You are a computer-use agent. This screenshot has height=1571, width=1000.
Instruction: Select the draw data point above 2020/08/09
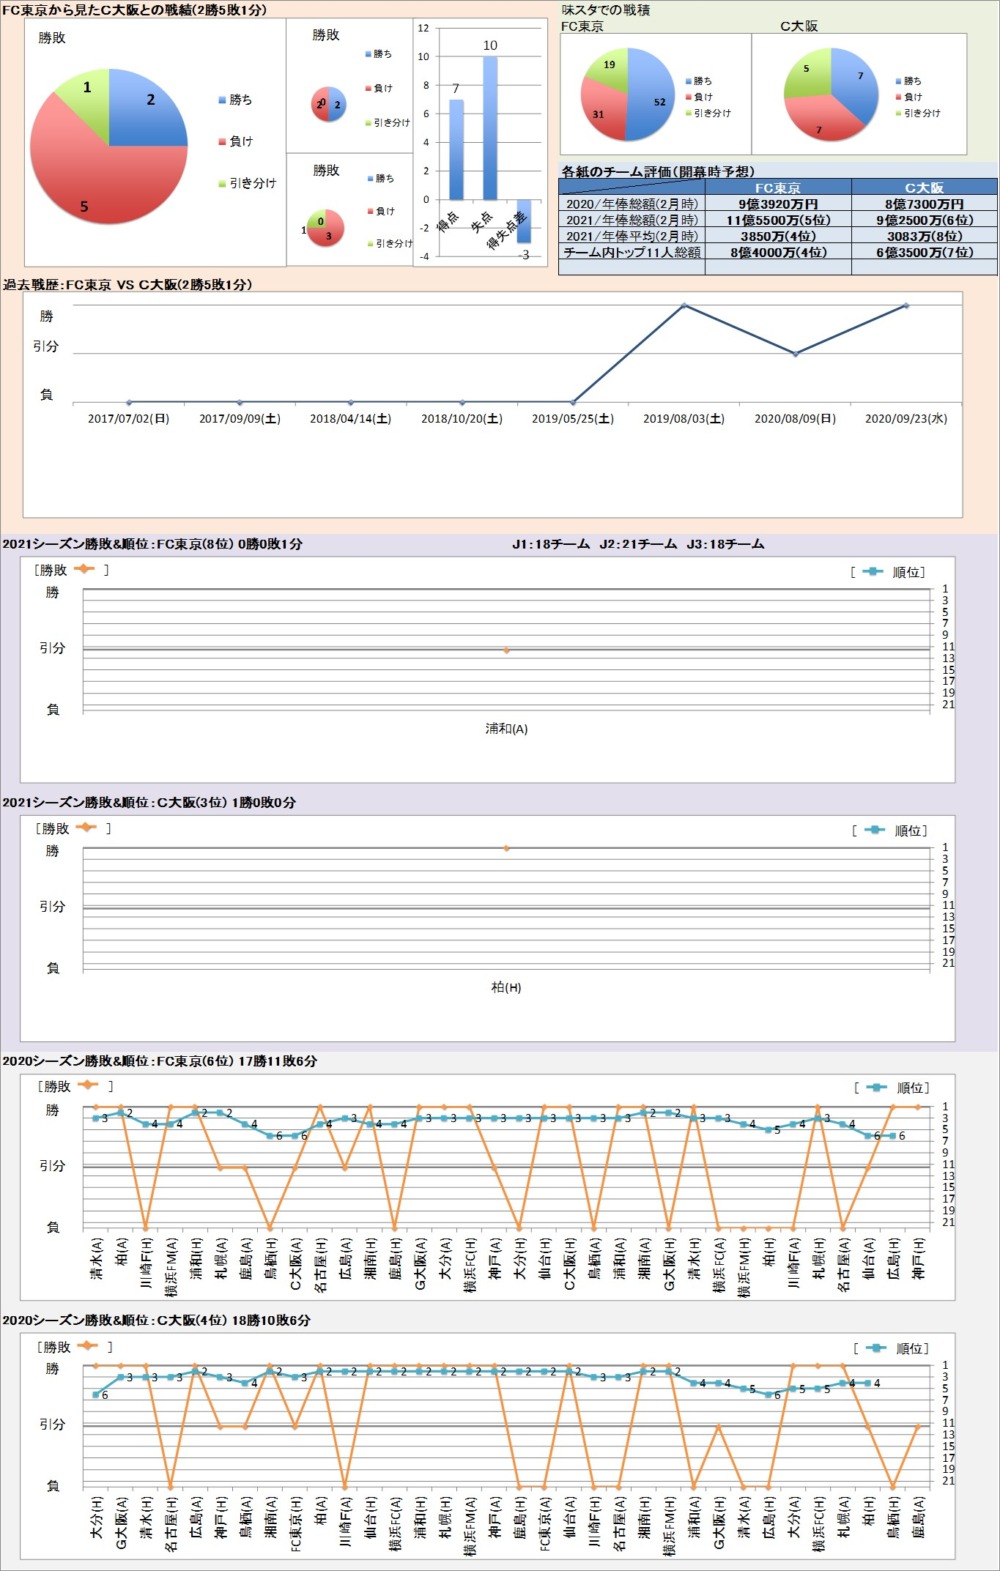coord(795,354)
